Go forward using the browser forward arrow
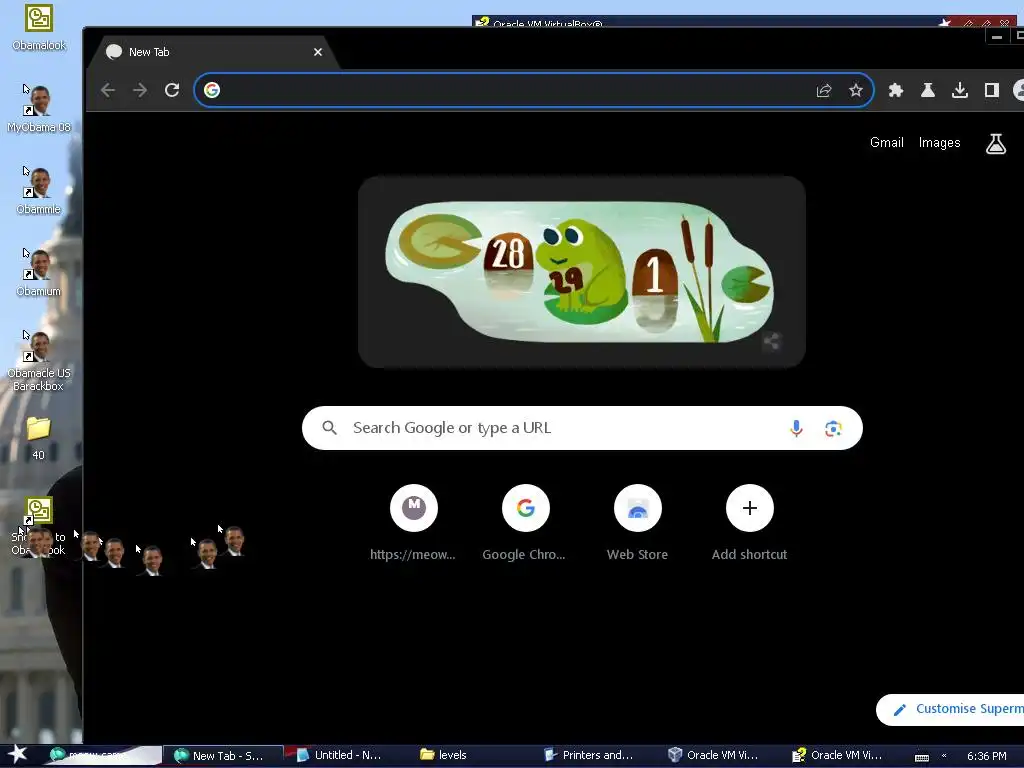Viewport: 1024px width, 768px height. [140, 90]
